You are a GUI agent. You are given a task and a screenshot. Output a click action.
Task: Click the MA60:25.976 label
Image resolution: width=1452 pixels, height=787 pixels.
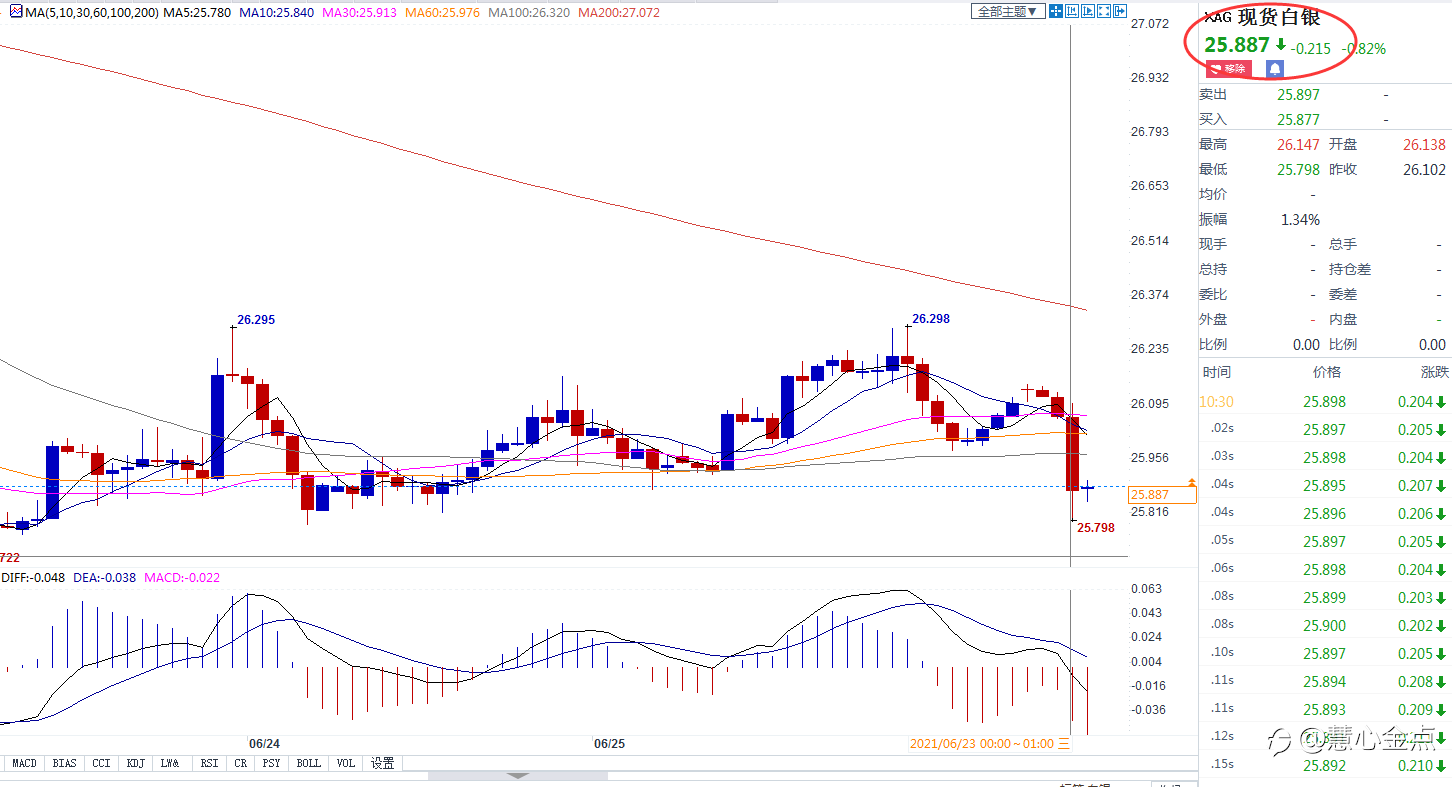click(442, 13)
